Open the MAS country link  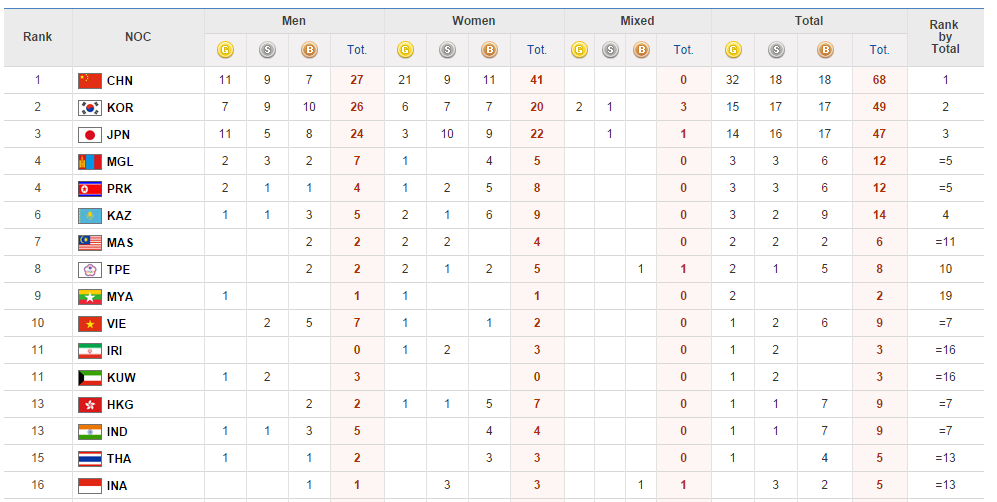tap(120, 243)
